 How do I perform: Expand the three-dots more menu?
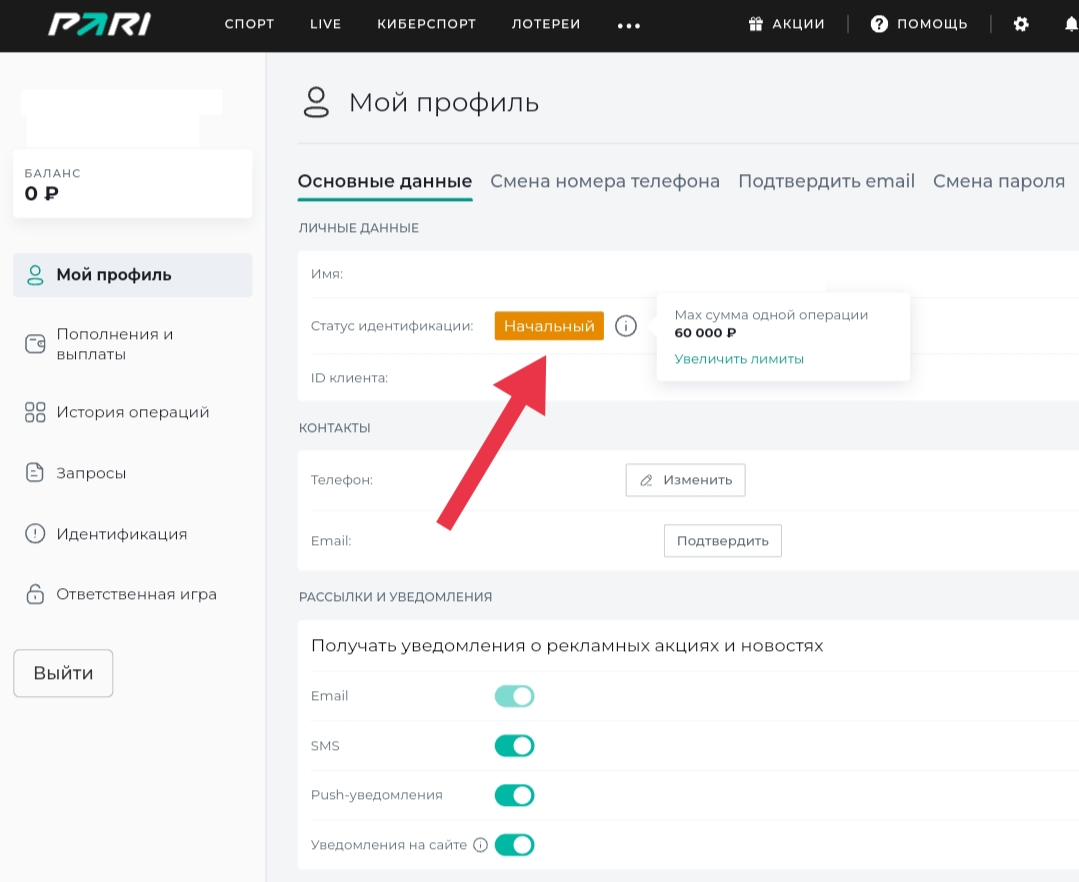click(628, 26)
